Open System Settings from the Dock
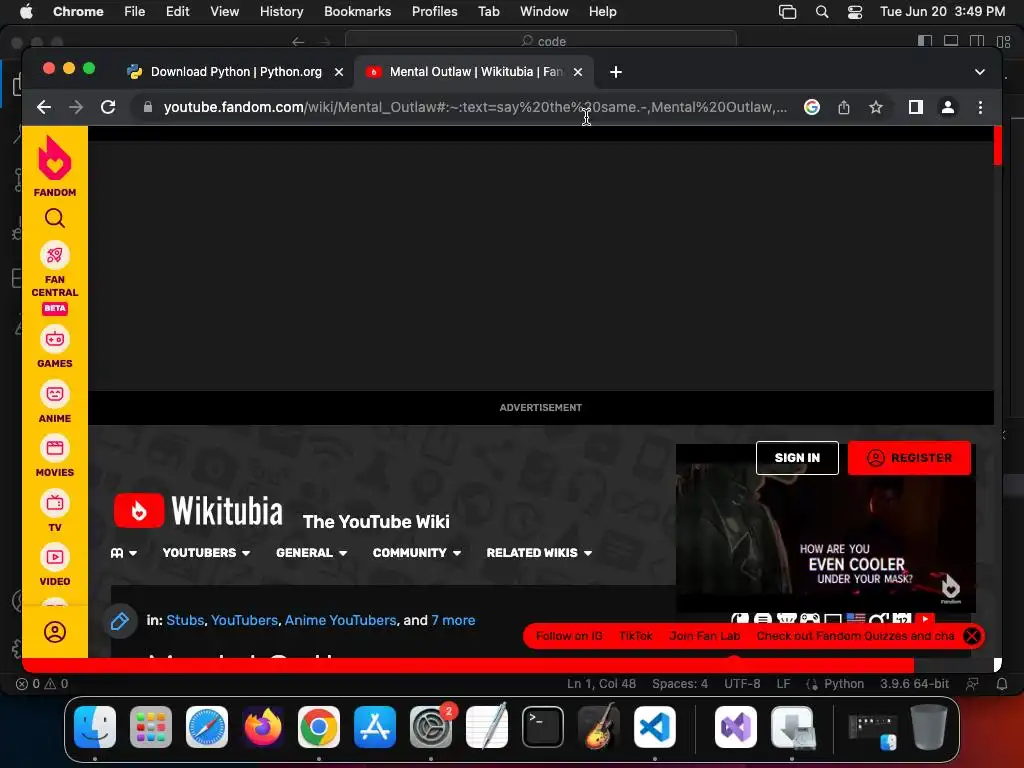 point(431,727)
